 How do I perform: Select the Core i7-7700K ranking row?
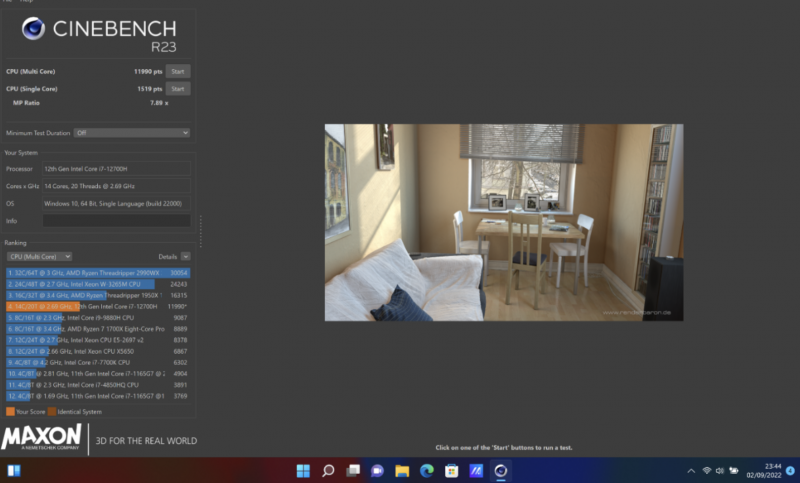[x=98, y=363]
